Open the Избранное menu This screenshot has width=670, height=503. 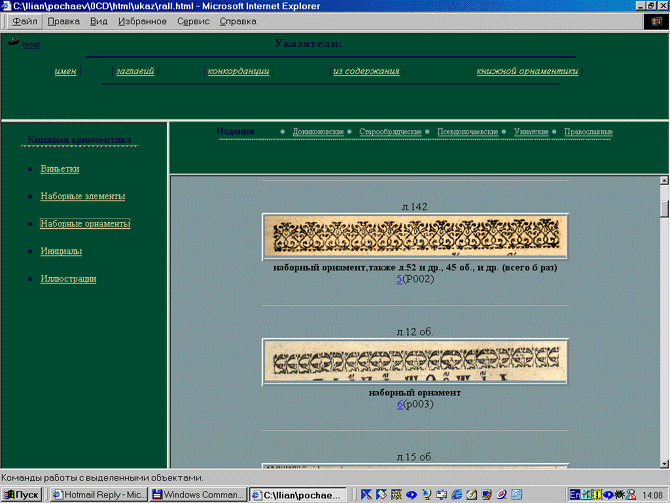coord(143,20)
